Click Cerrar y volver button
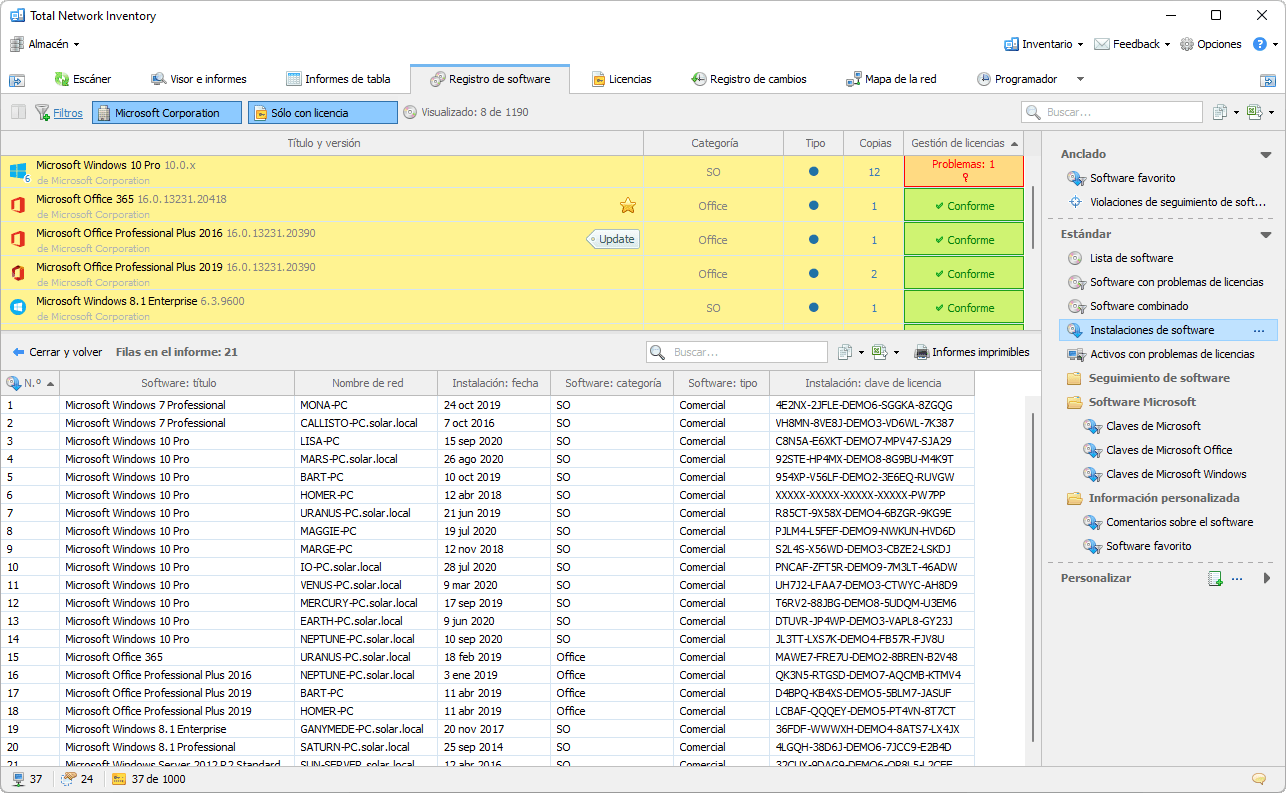The image size is (1286, 793). pyautogui.click(x=57, y=352)
